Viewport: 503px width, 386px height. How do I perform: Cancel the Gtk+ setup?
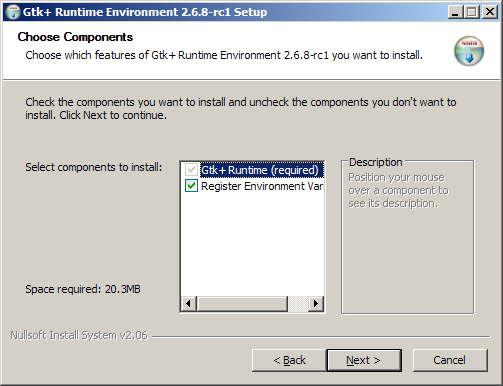(450, 360)
